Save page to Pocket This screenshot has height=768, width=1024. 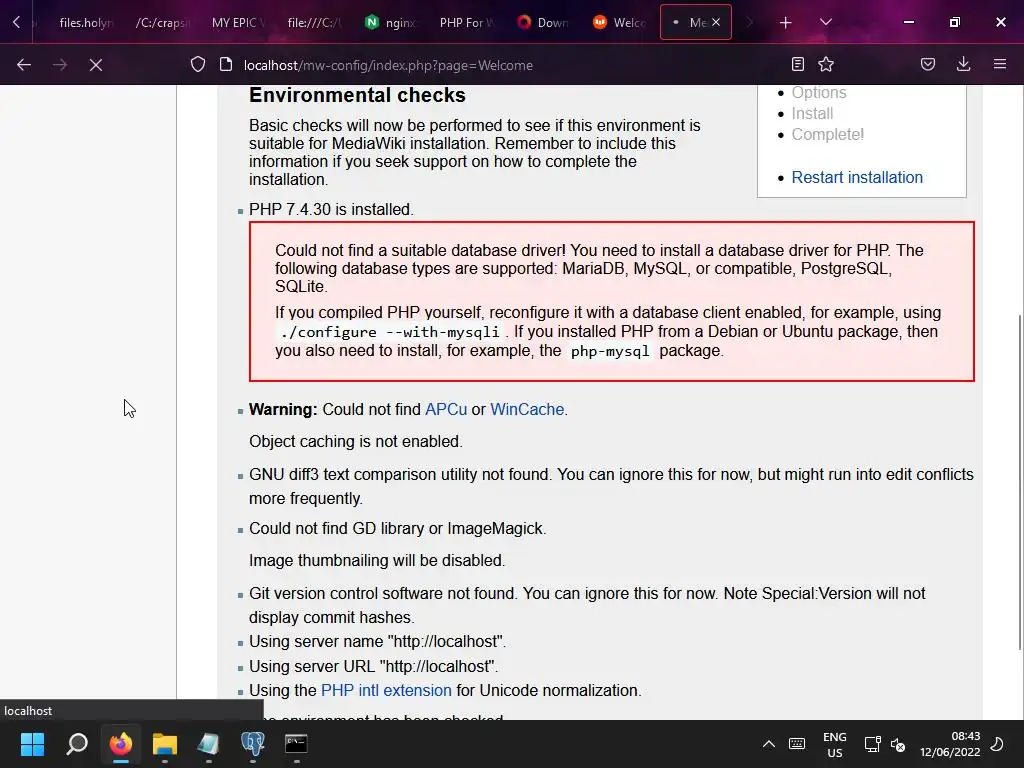click(x=928, y=64)
